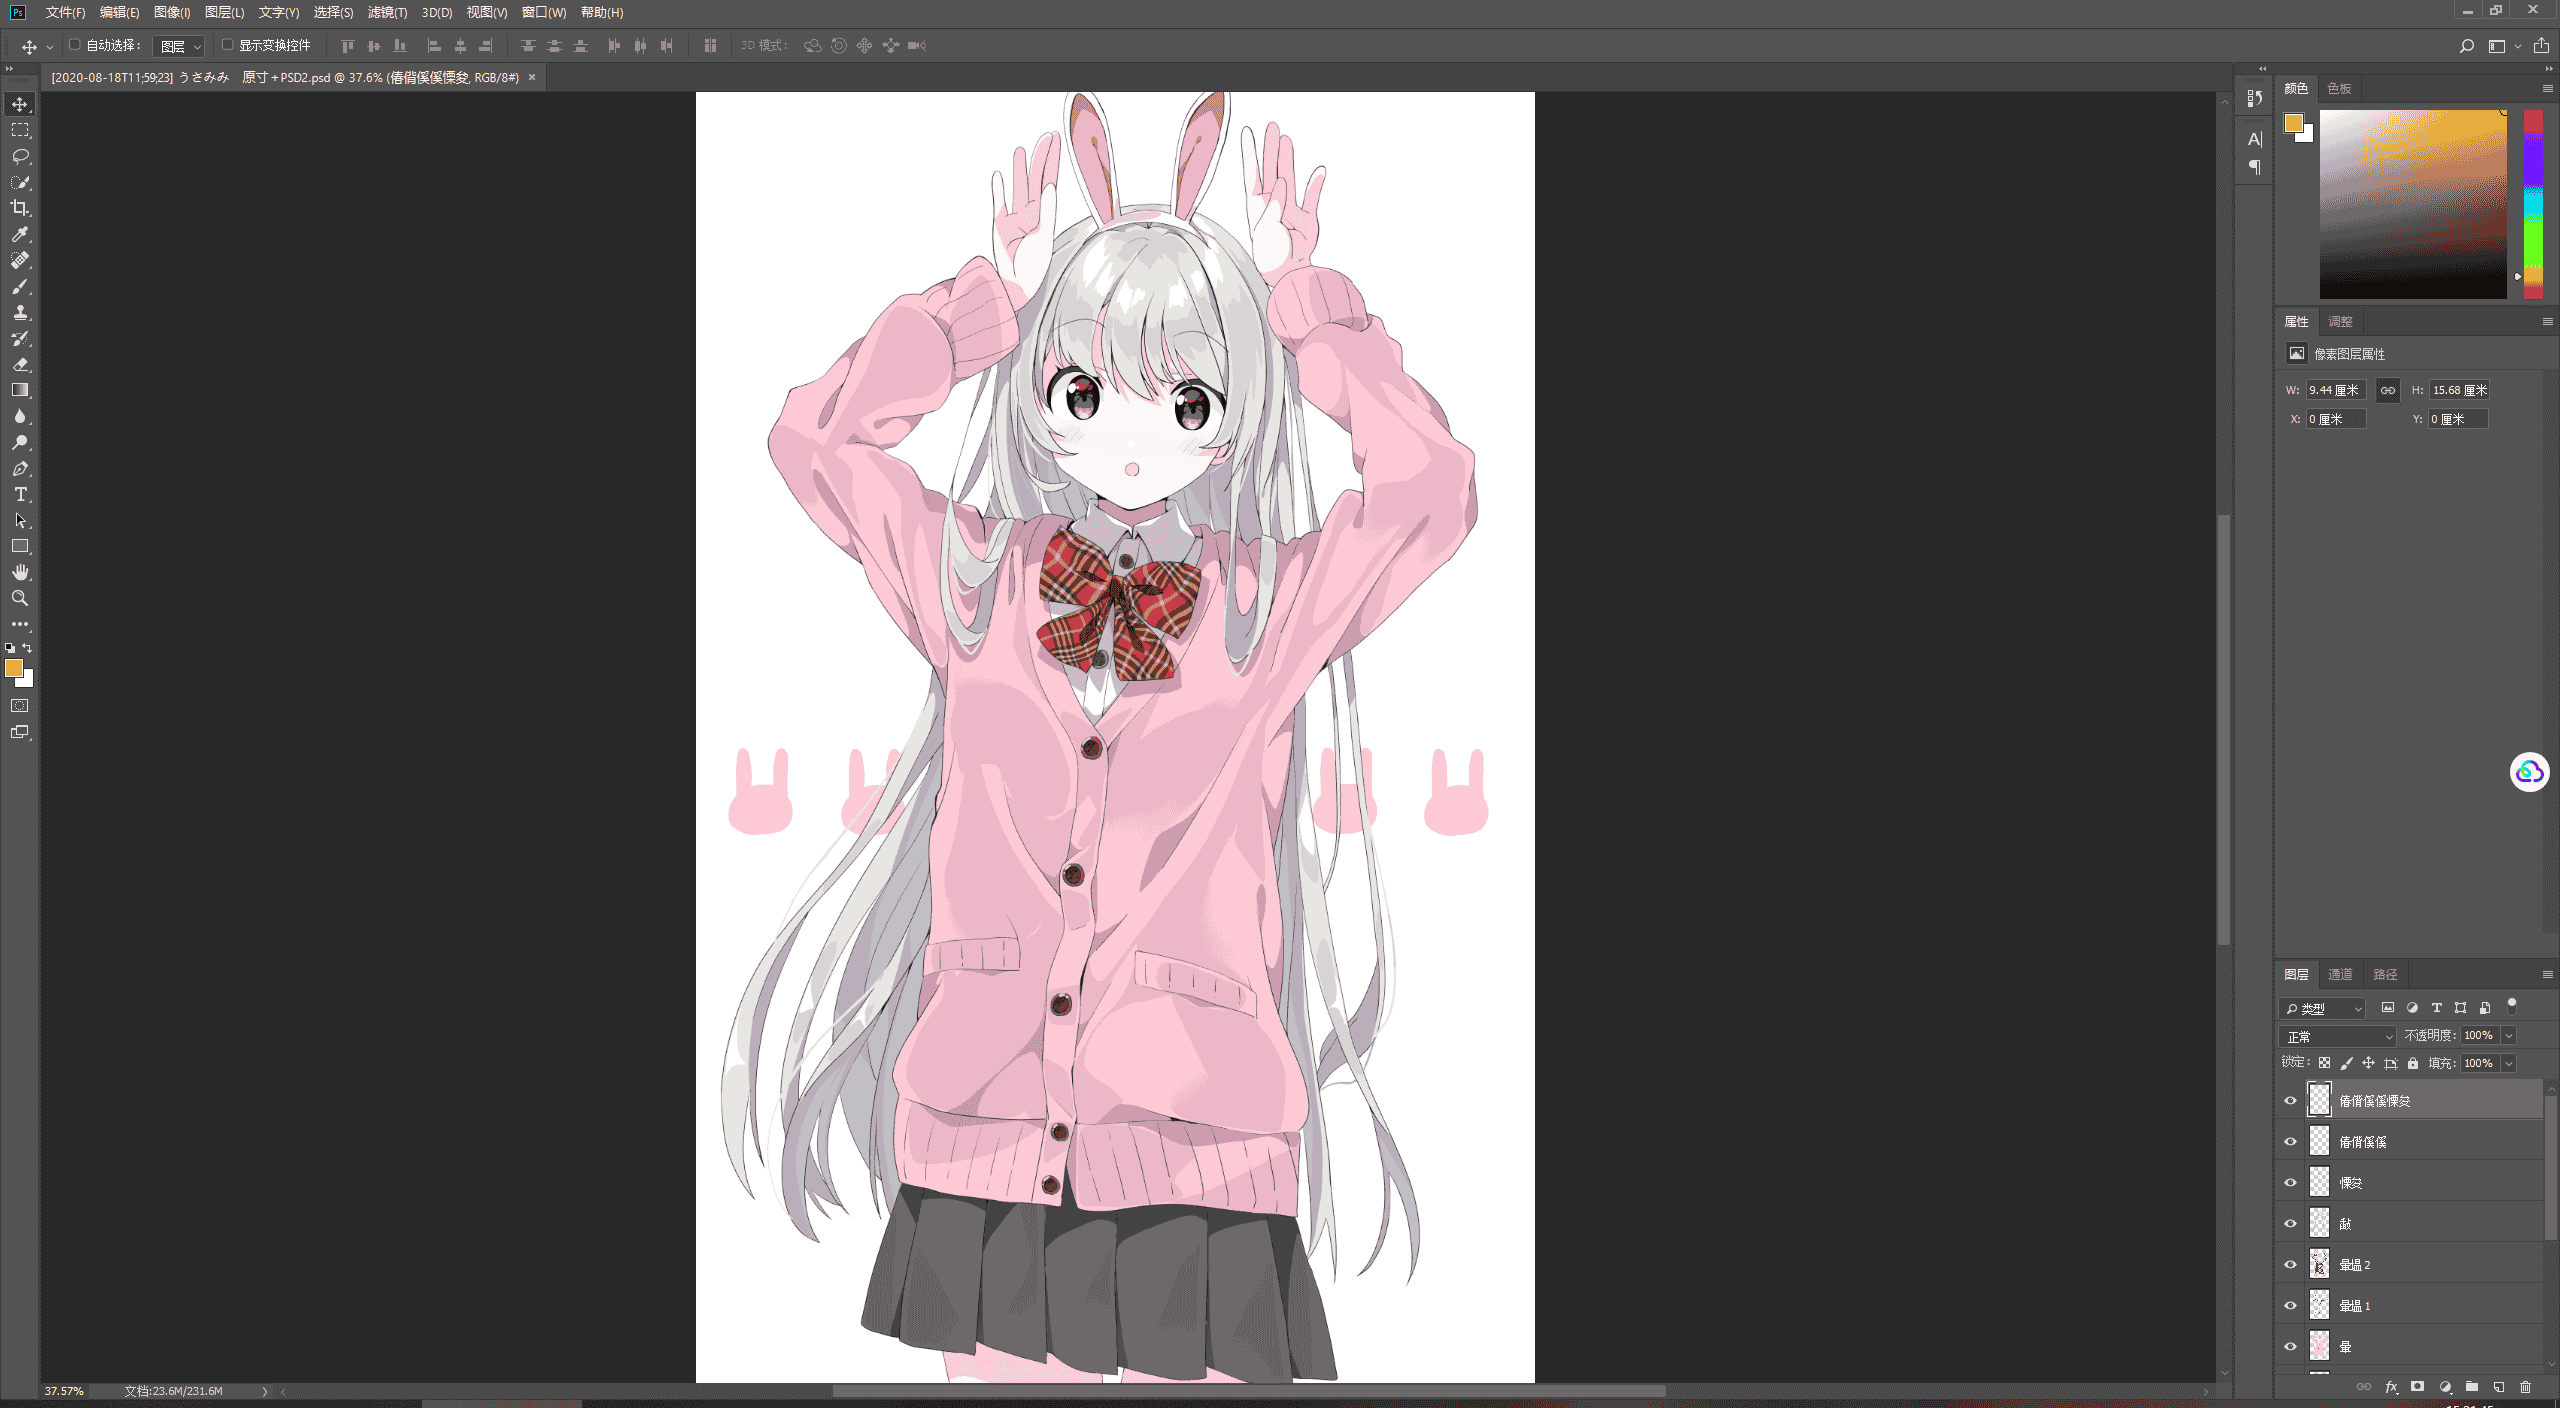Activate the Horizontal Type tool
Screen dimensions: 2560x1408
click(20, 494)
